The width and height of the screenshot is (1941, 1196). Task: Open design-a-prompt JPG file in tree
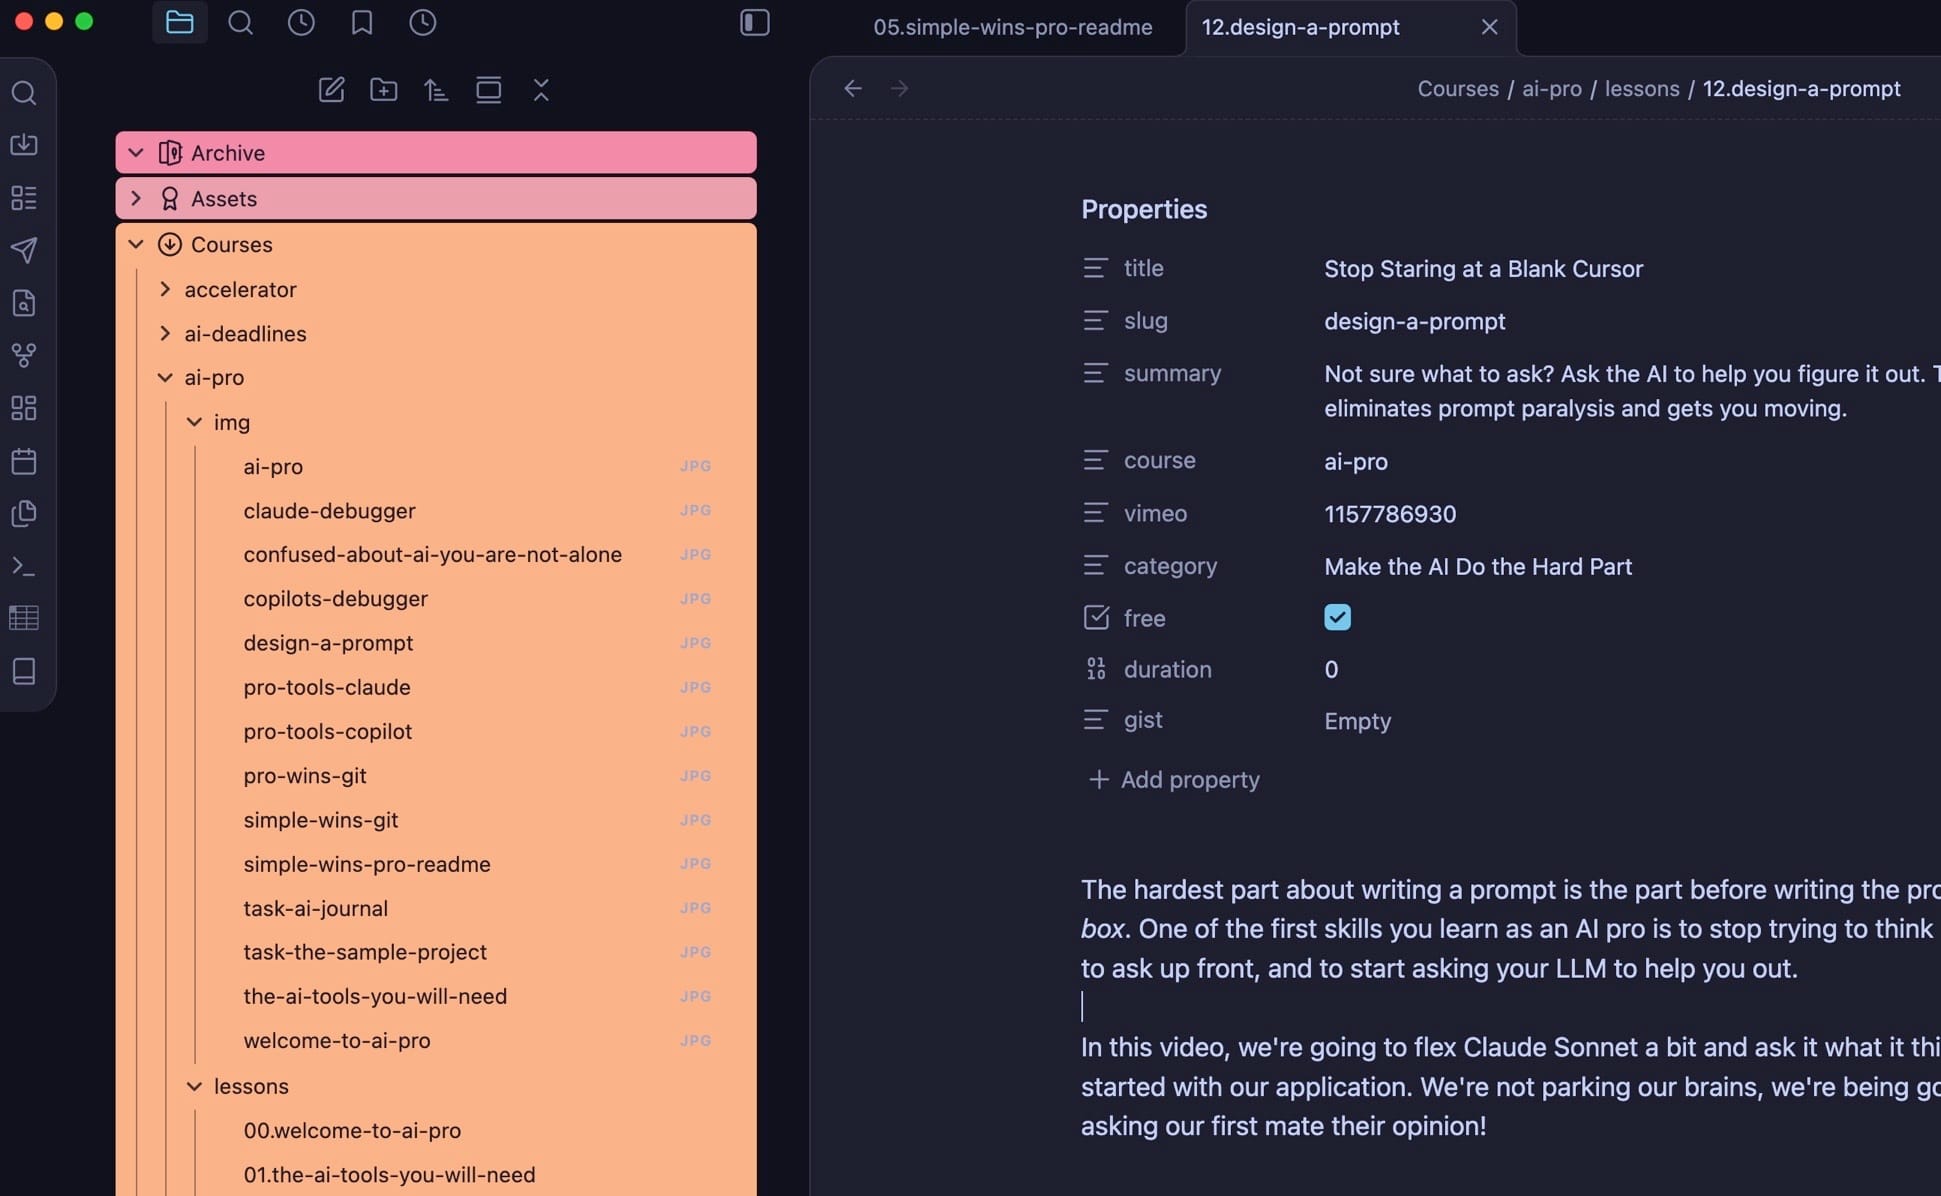pyautogui.click(x=328, y=643)
